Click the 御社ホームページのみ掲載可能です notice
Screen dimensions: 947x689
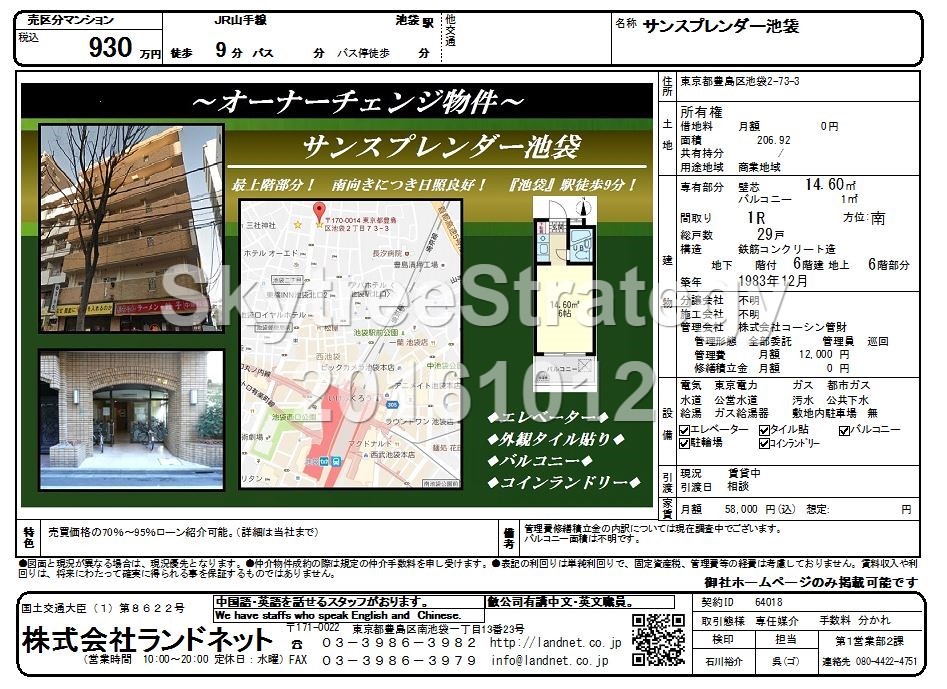click(811, 582)
